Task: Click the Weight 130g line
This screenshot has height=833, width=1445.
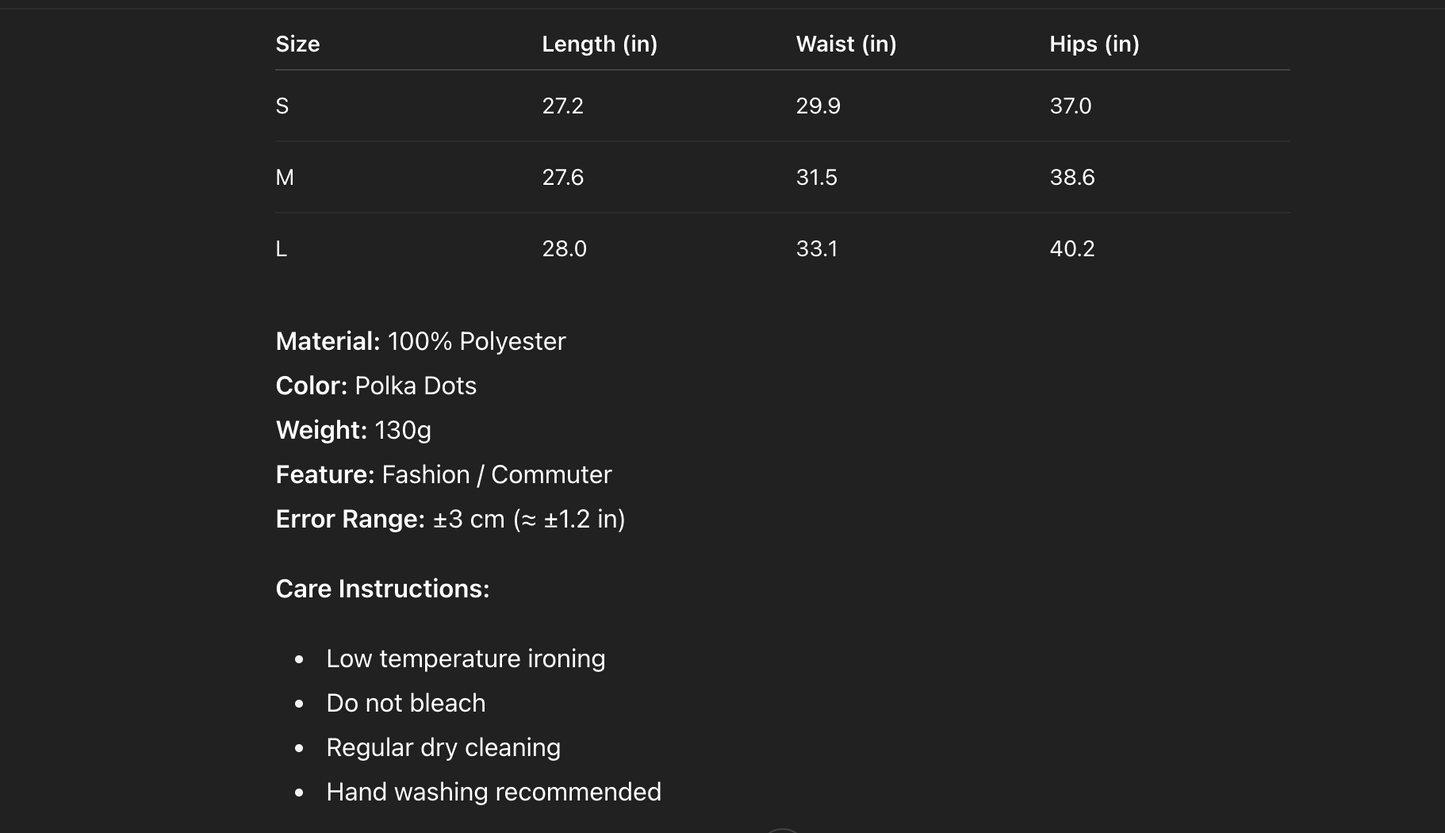Action: [x=353, y=430]
